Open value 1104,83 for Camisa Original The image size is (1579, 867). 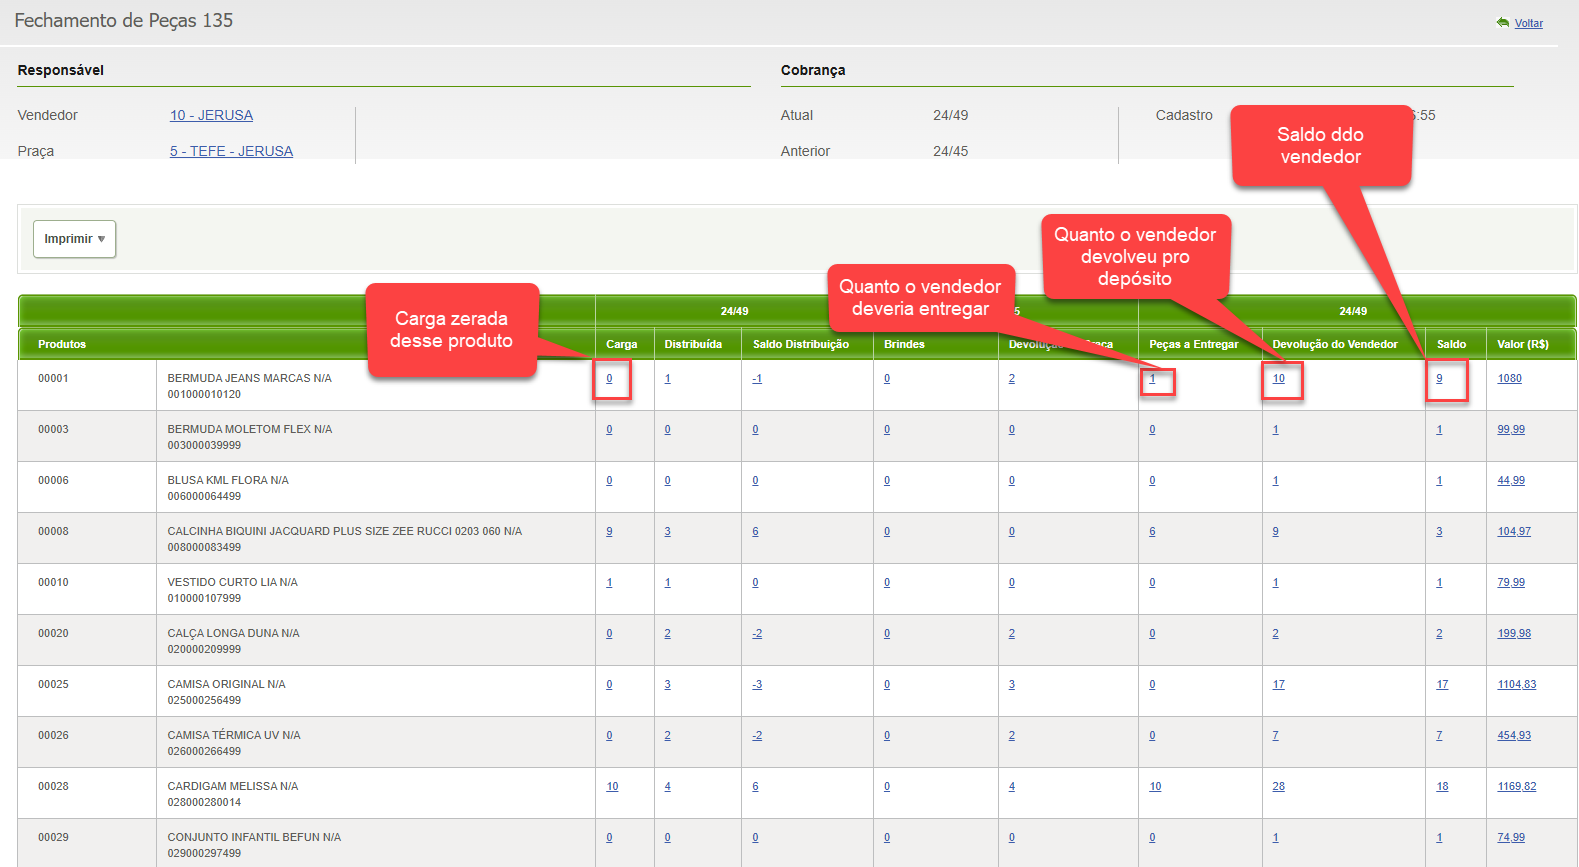(x=1516, y=684)
